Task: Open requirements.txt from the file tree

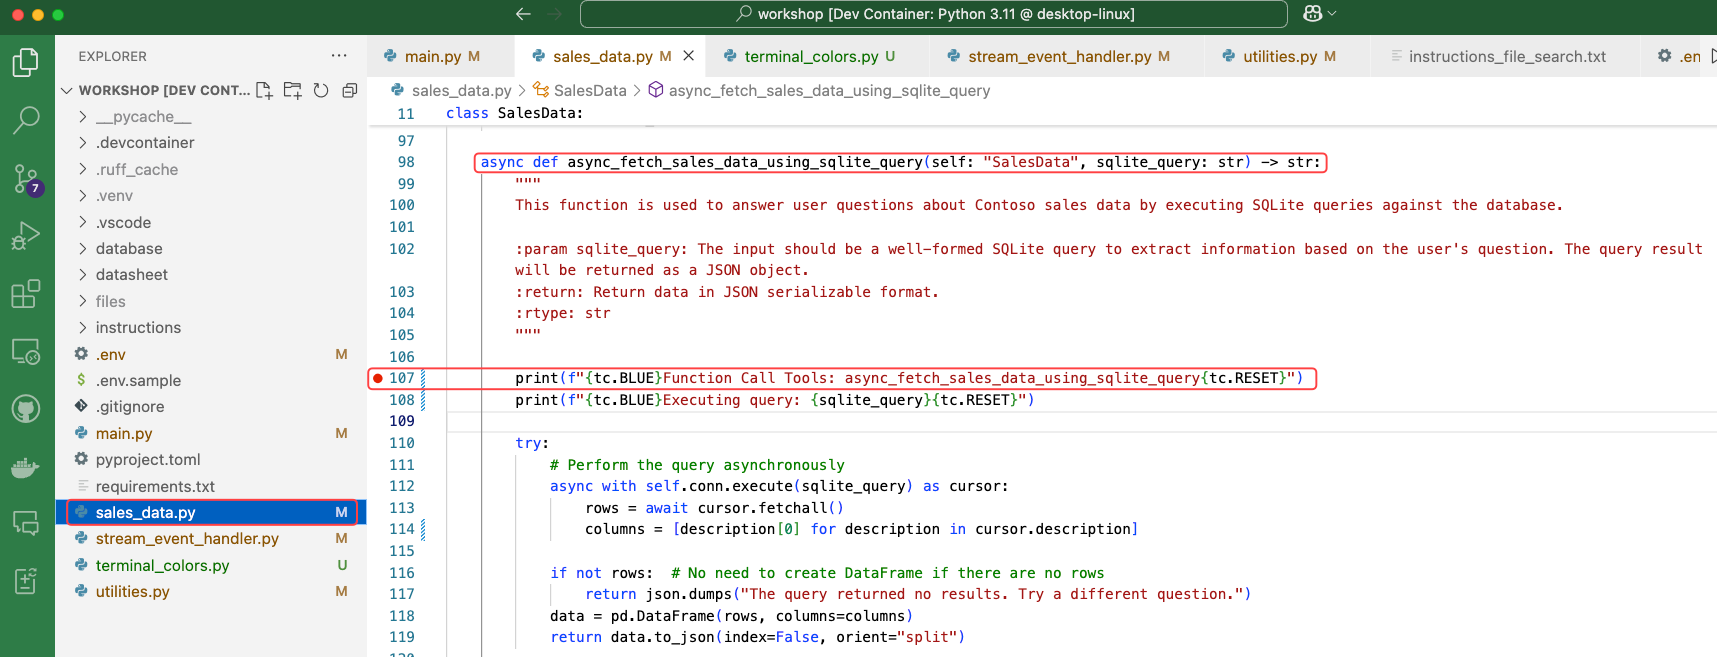Action: tap(155, 487)
